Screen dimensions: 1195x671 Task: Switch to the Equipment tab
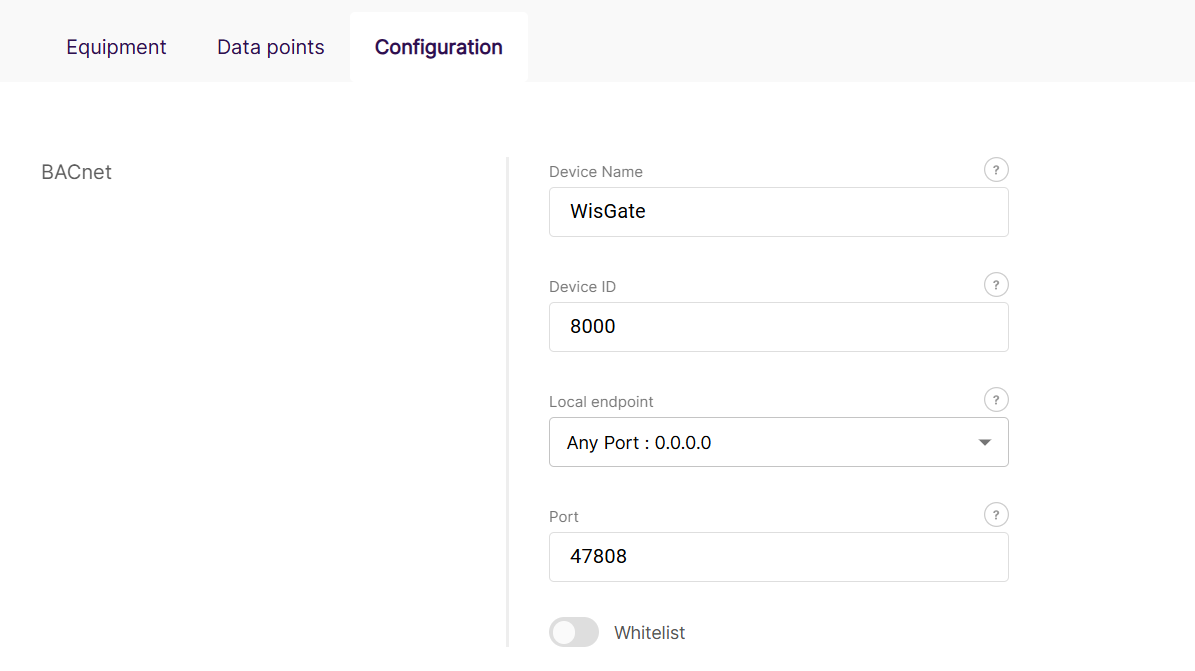pyautogui.click(x=116, y=46)
